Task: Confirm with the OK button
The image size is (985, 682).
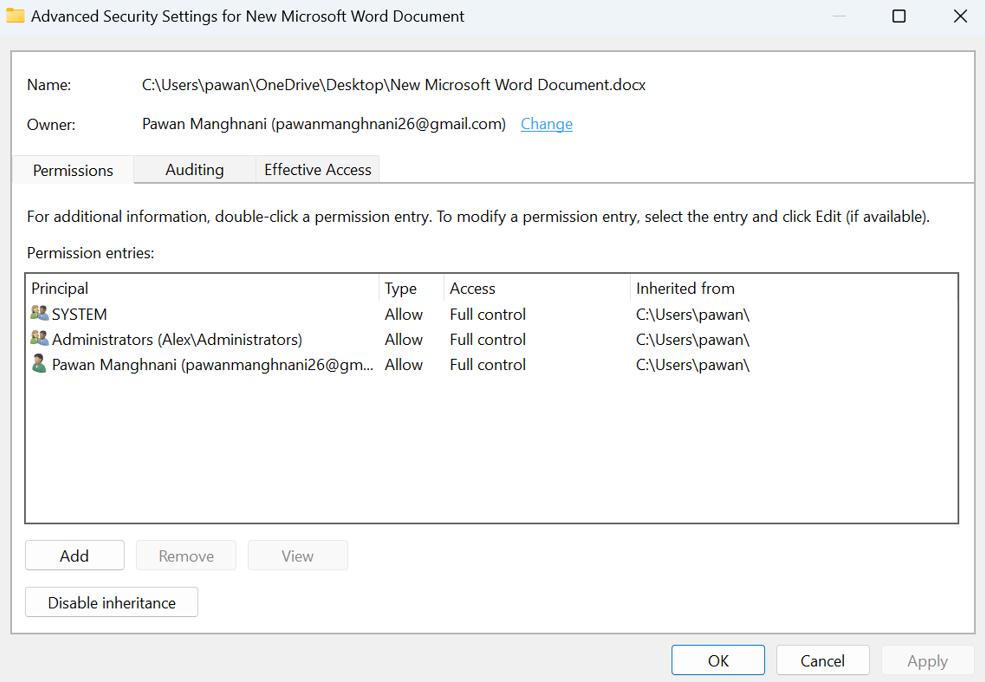Action: [718, 661]
